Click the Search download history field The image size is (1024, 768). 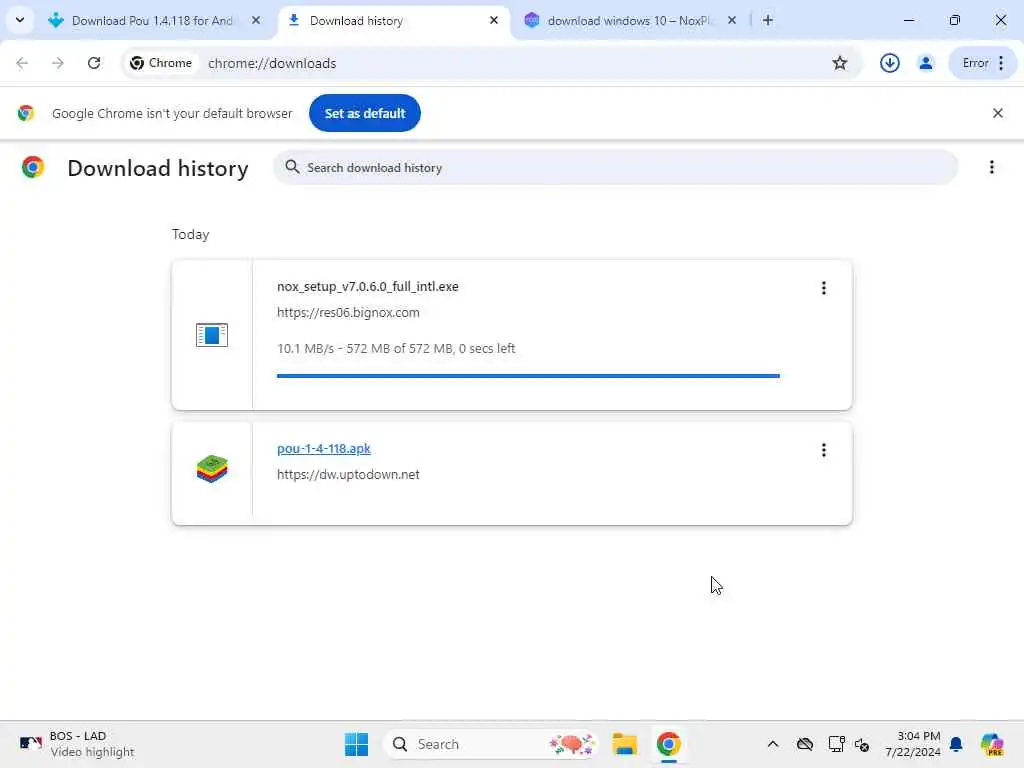click(615, 168)
